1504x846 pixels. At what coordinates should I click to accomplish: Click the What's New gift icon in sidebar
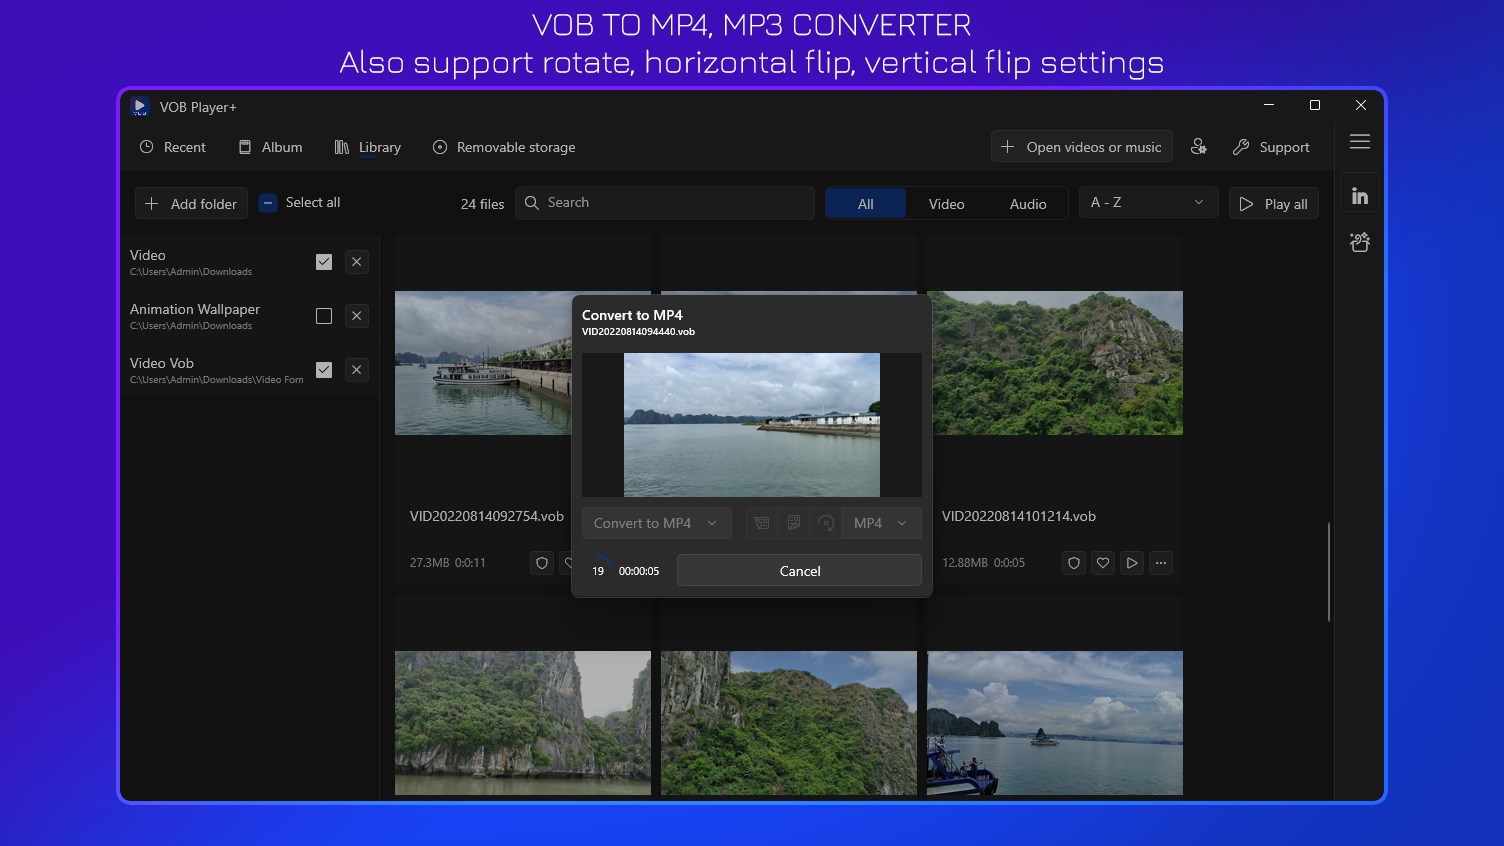1360,241
